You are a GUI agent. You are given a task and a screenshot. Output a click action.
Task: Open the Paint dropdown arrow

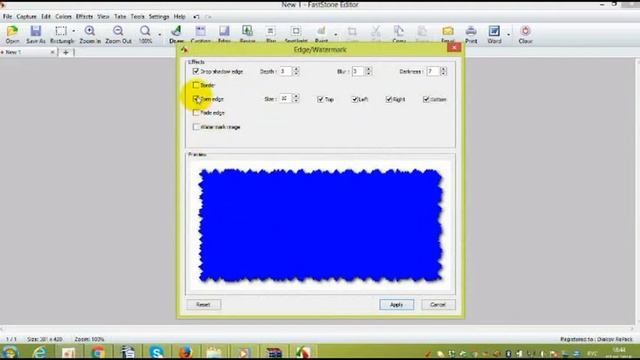pos(336,34)
